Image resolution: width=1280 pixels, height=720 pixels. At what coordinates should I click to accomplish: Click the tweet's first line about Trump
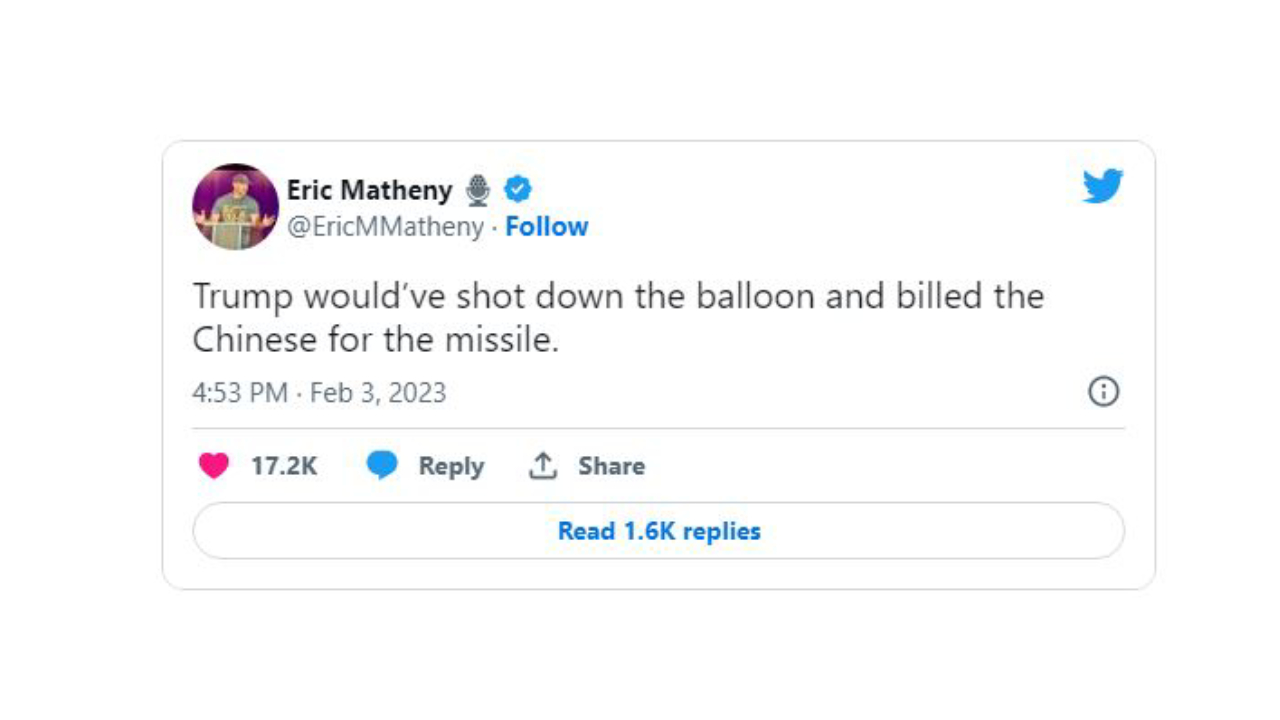pos(617,297)
